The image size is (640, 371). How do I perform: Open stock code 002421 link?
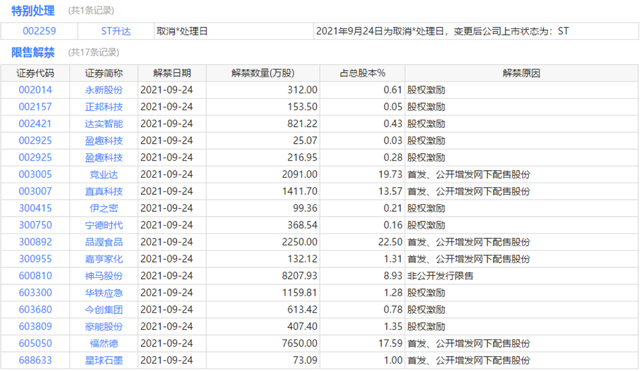35,124
